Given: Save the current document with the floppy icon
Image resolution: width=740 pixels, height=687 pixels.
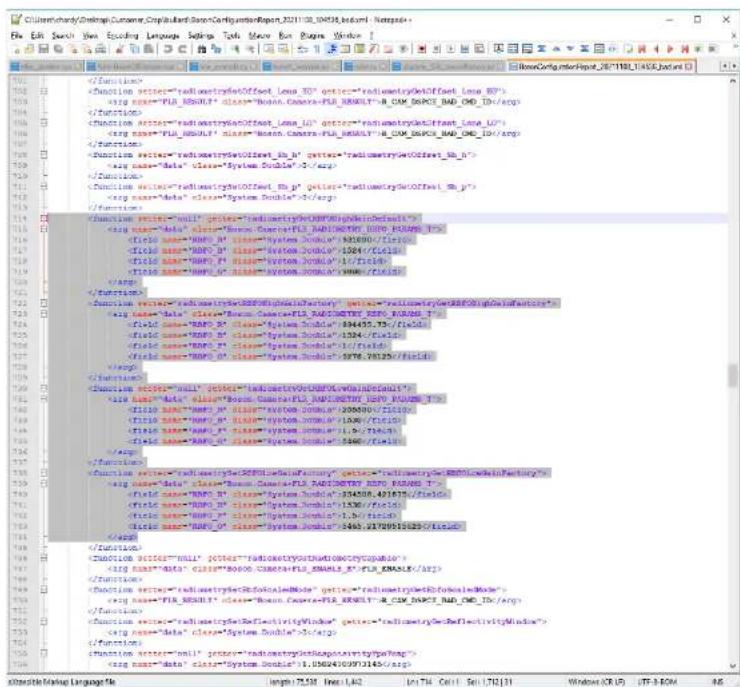Looking at the screenshot, I should pyautogui.click(x=43, y=49).
